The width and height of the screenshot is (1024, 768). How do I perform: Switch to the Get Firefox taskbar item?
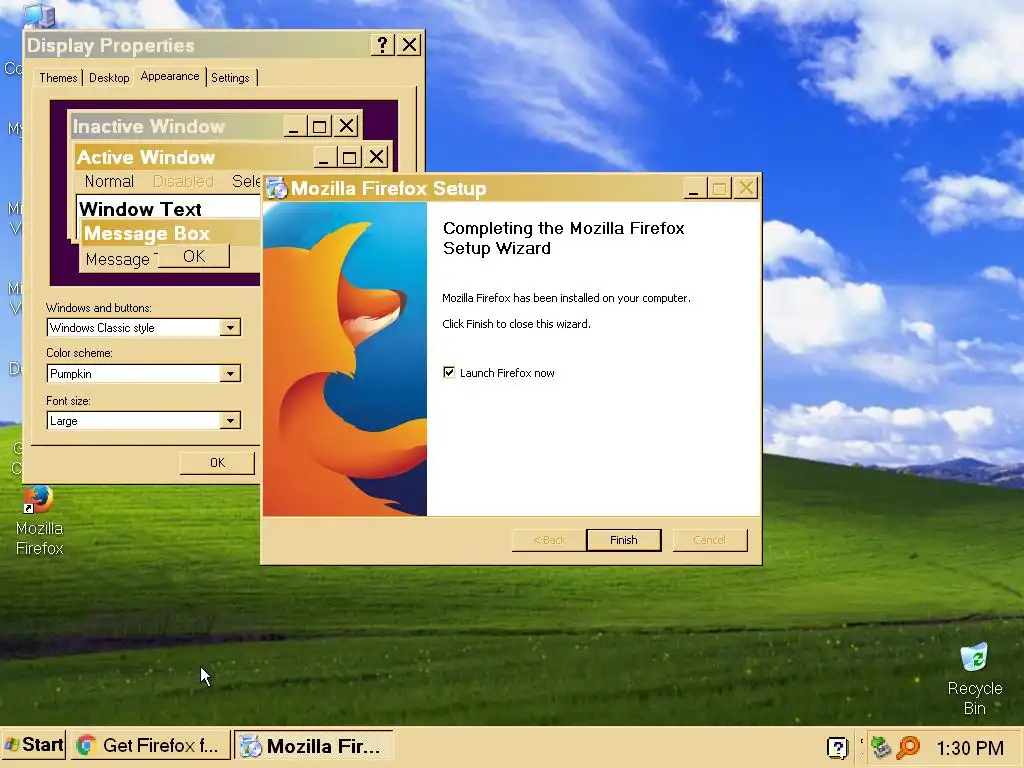(150, 745)
